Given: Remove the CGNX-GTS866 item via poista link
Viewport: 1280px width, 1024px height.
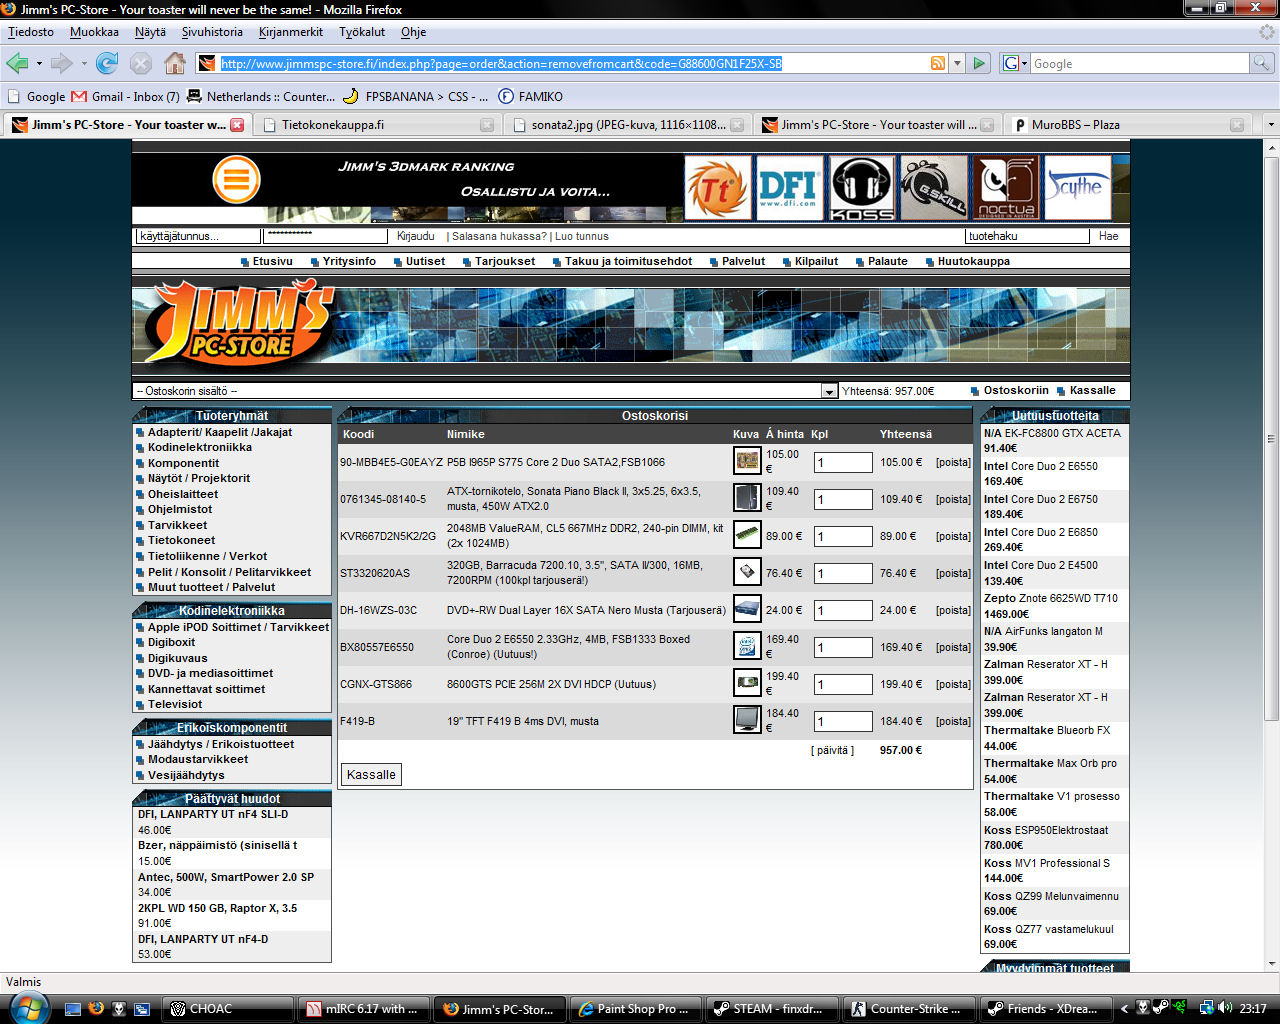Looking at the screenshot, I should click(953, 684).
